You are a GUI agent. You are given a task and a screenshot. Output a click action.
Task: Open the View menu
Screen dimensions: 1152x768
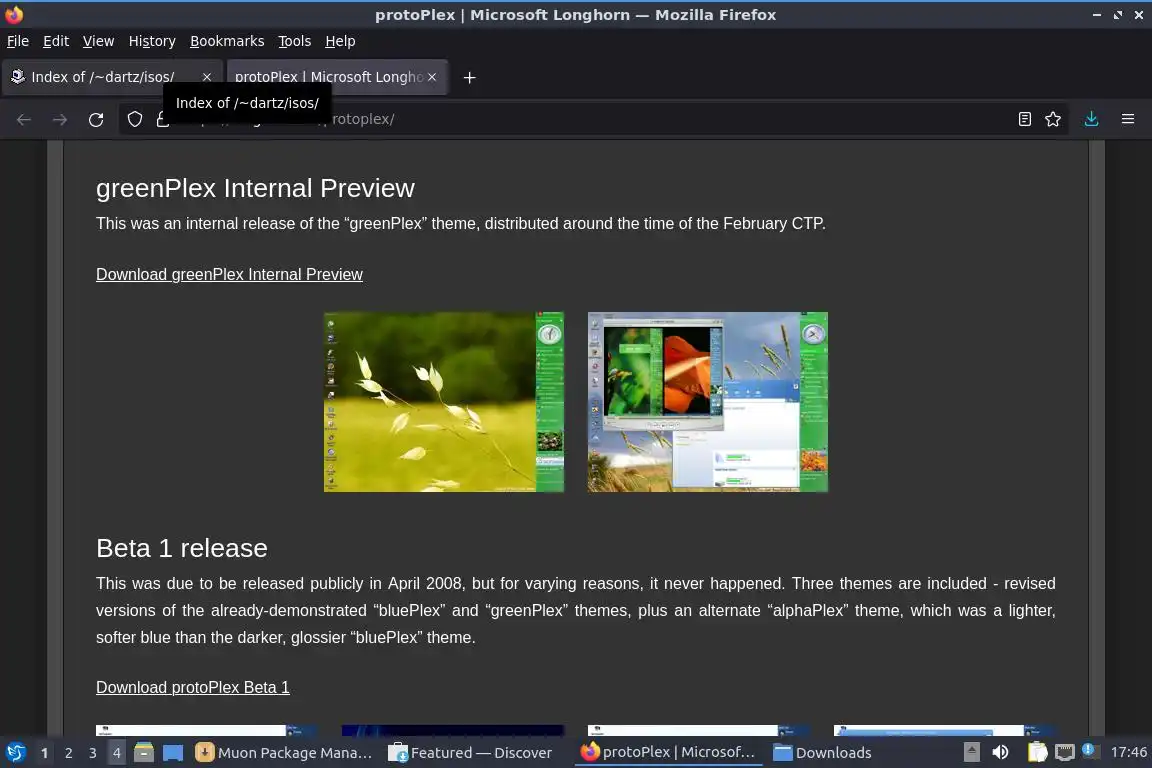pyautogui.click(x=98, y=41)
